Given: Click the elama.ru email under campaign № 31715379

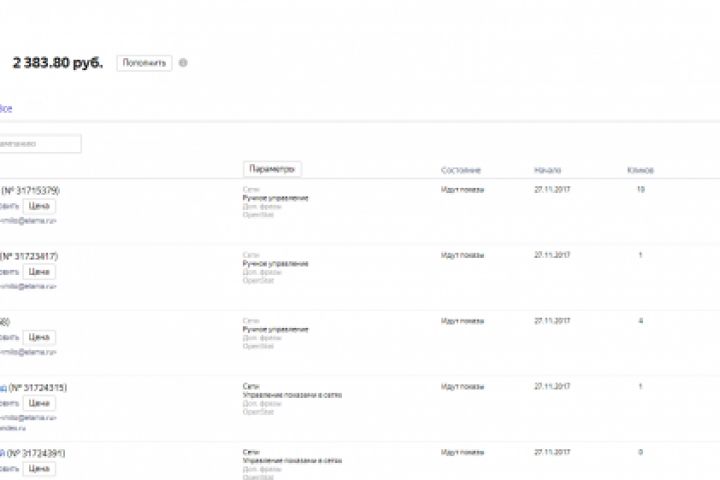Looking at the screenshot, I should [x=28, y=221].
